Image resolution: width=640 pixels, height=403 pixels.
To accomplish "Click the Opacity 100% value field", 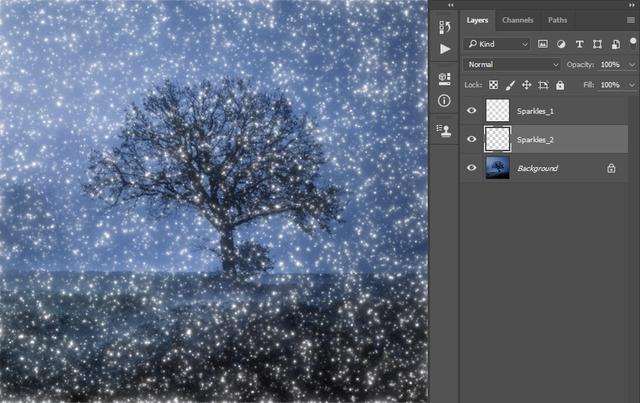I will pos(611,65).
